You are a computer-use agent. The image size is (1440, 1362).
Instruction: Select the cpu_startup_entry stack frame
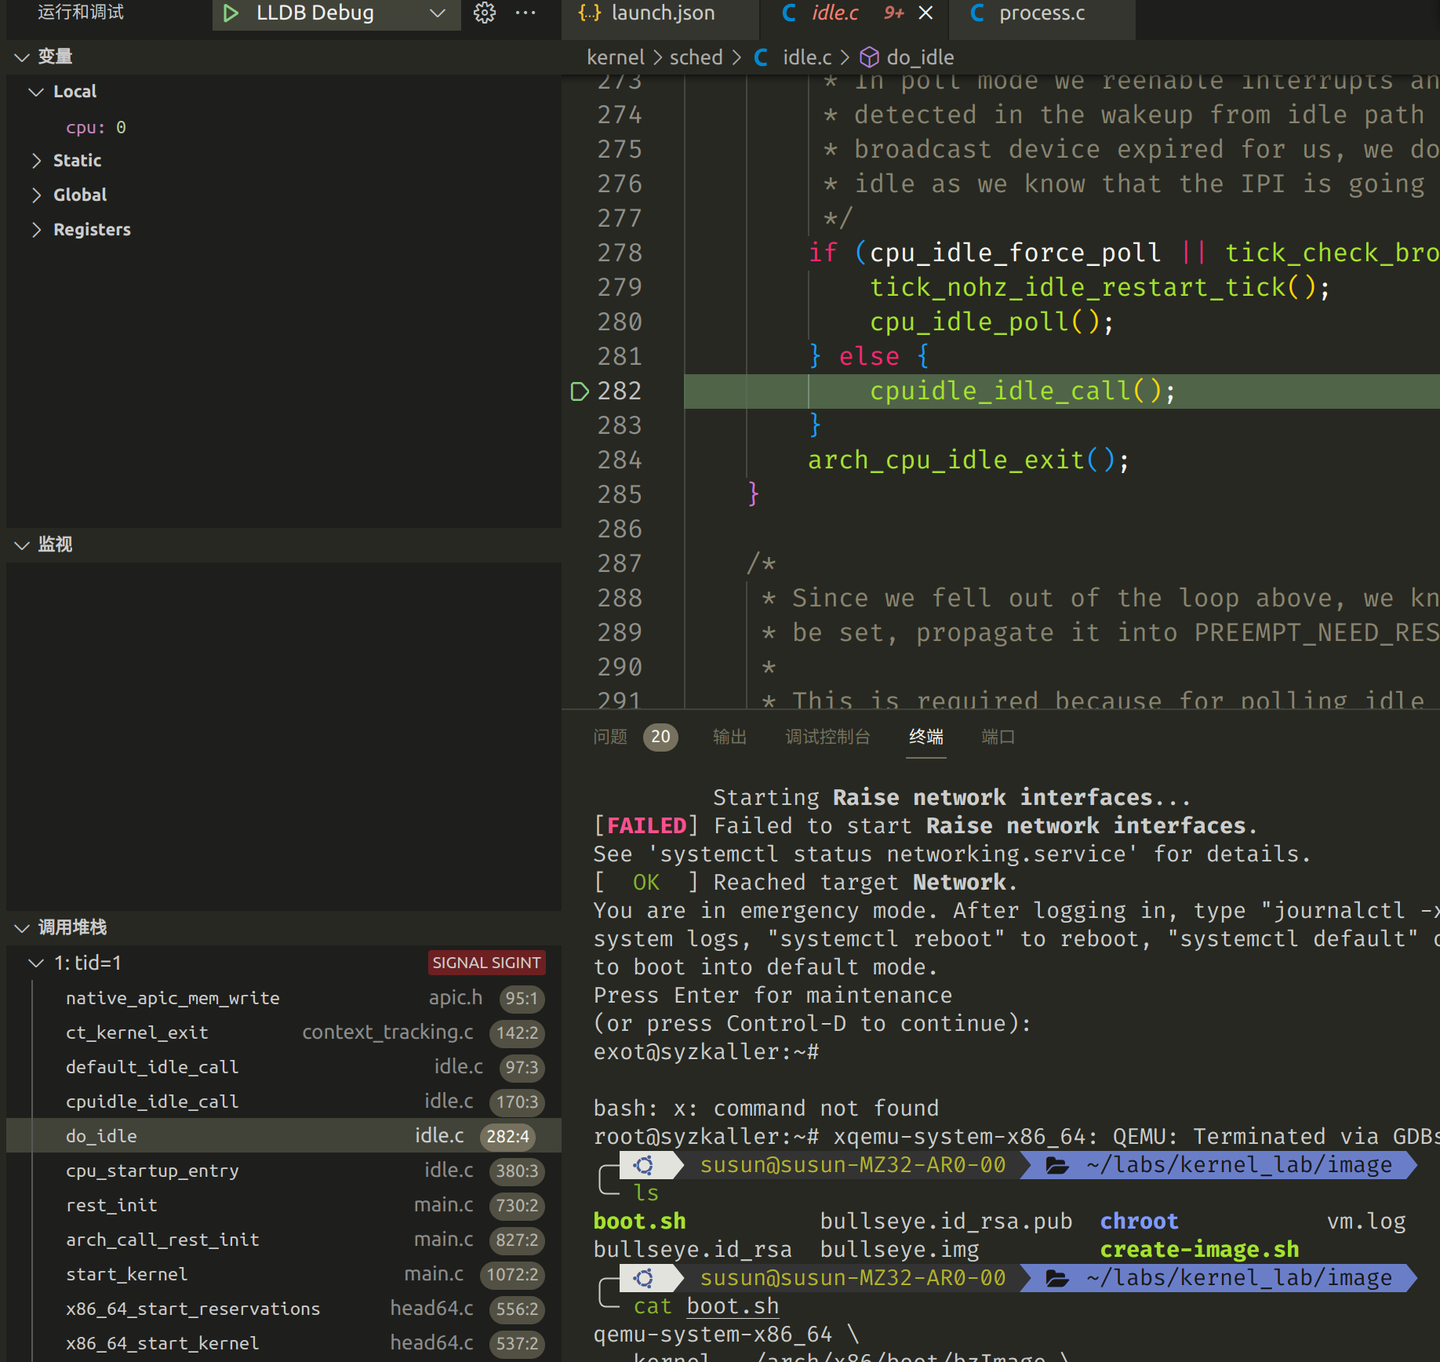[284, 1171]
